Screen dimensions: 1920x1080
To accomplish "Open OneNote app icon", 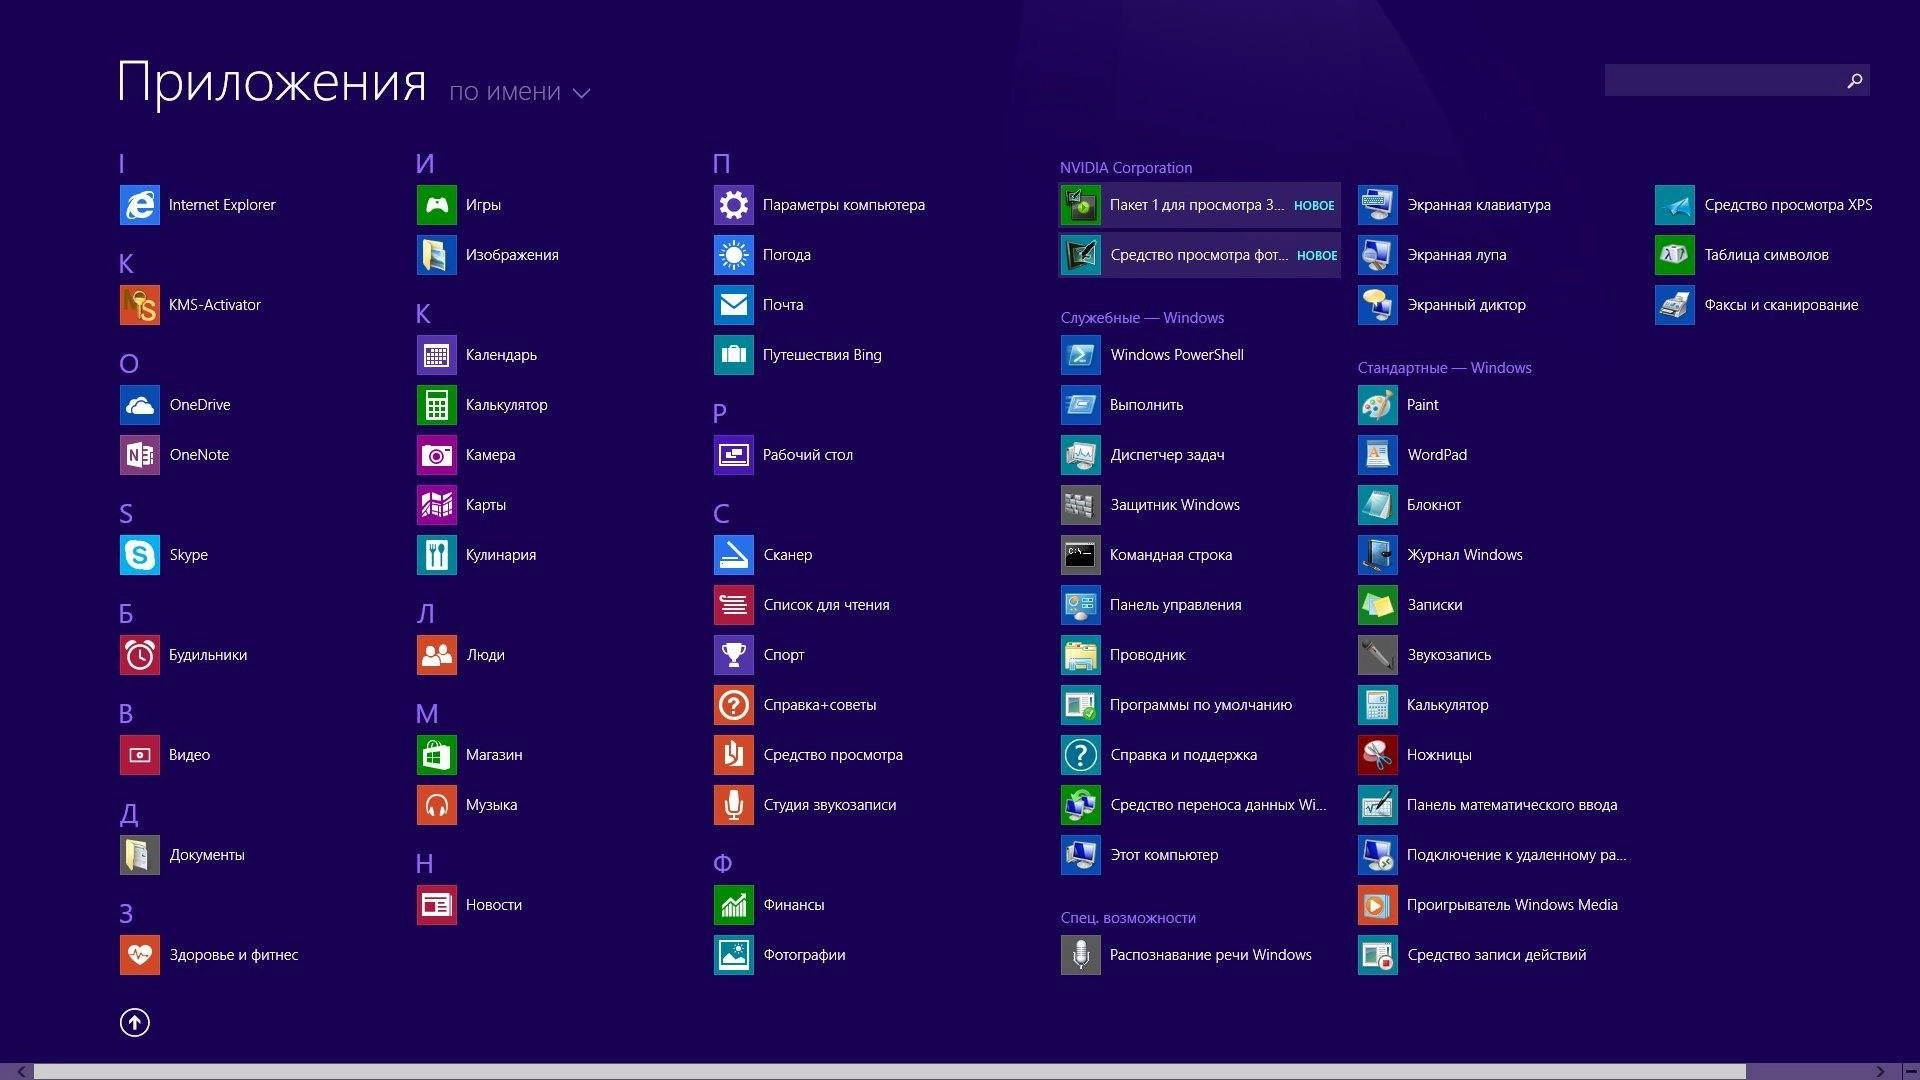I will click(x=140, y=455).
